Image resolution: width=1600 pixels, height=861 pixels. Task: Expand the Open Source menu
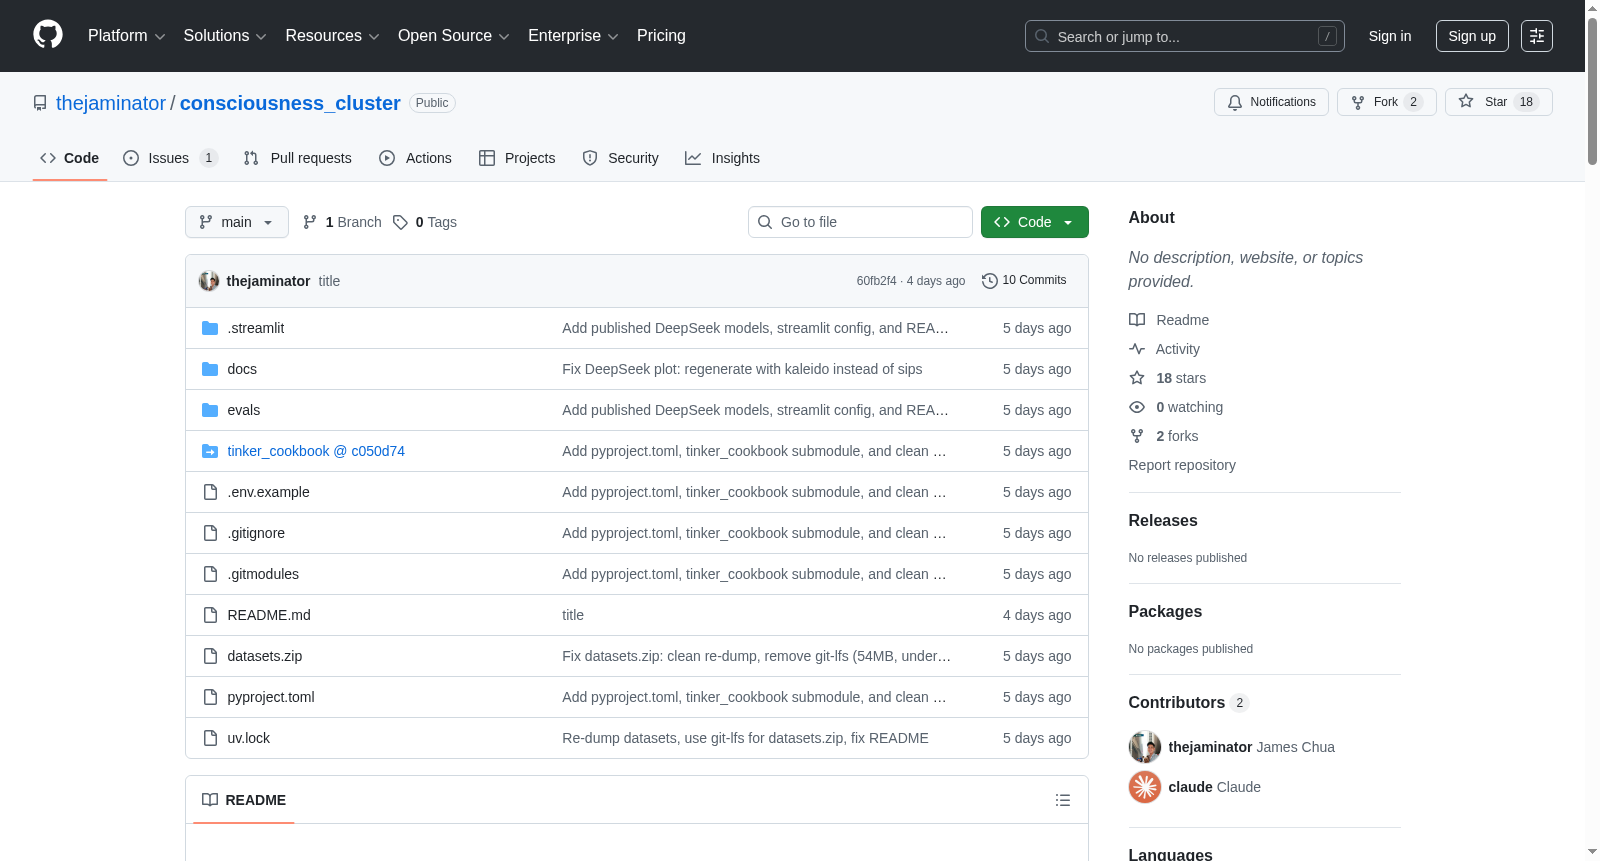[454, 36]
